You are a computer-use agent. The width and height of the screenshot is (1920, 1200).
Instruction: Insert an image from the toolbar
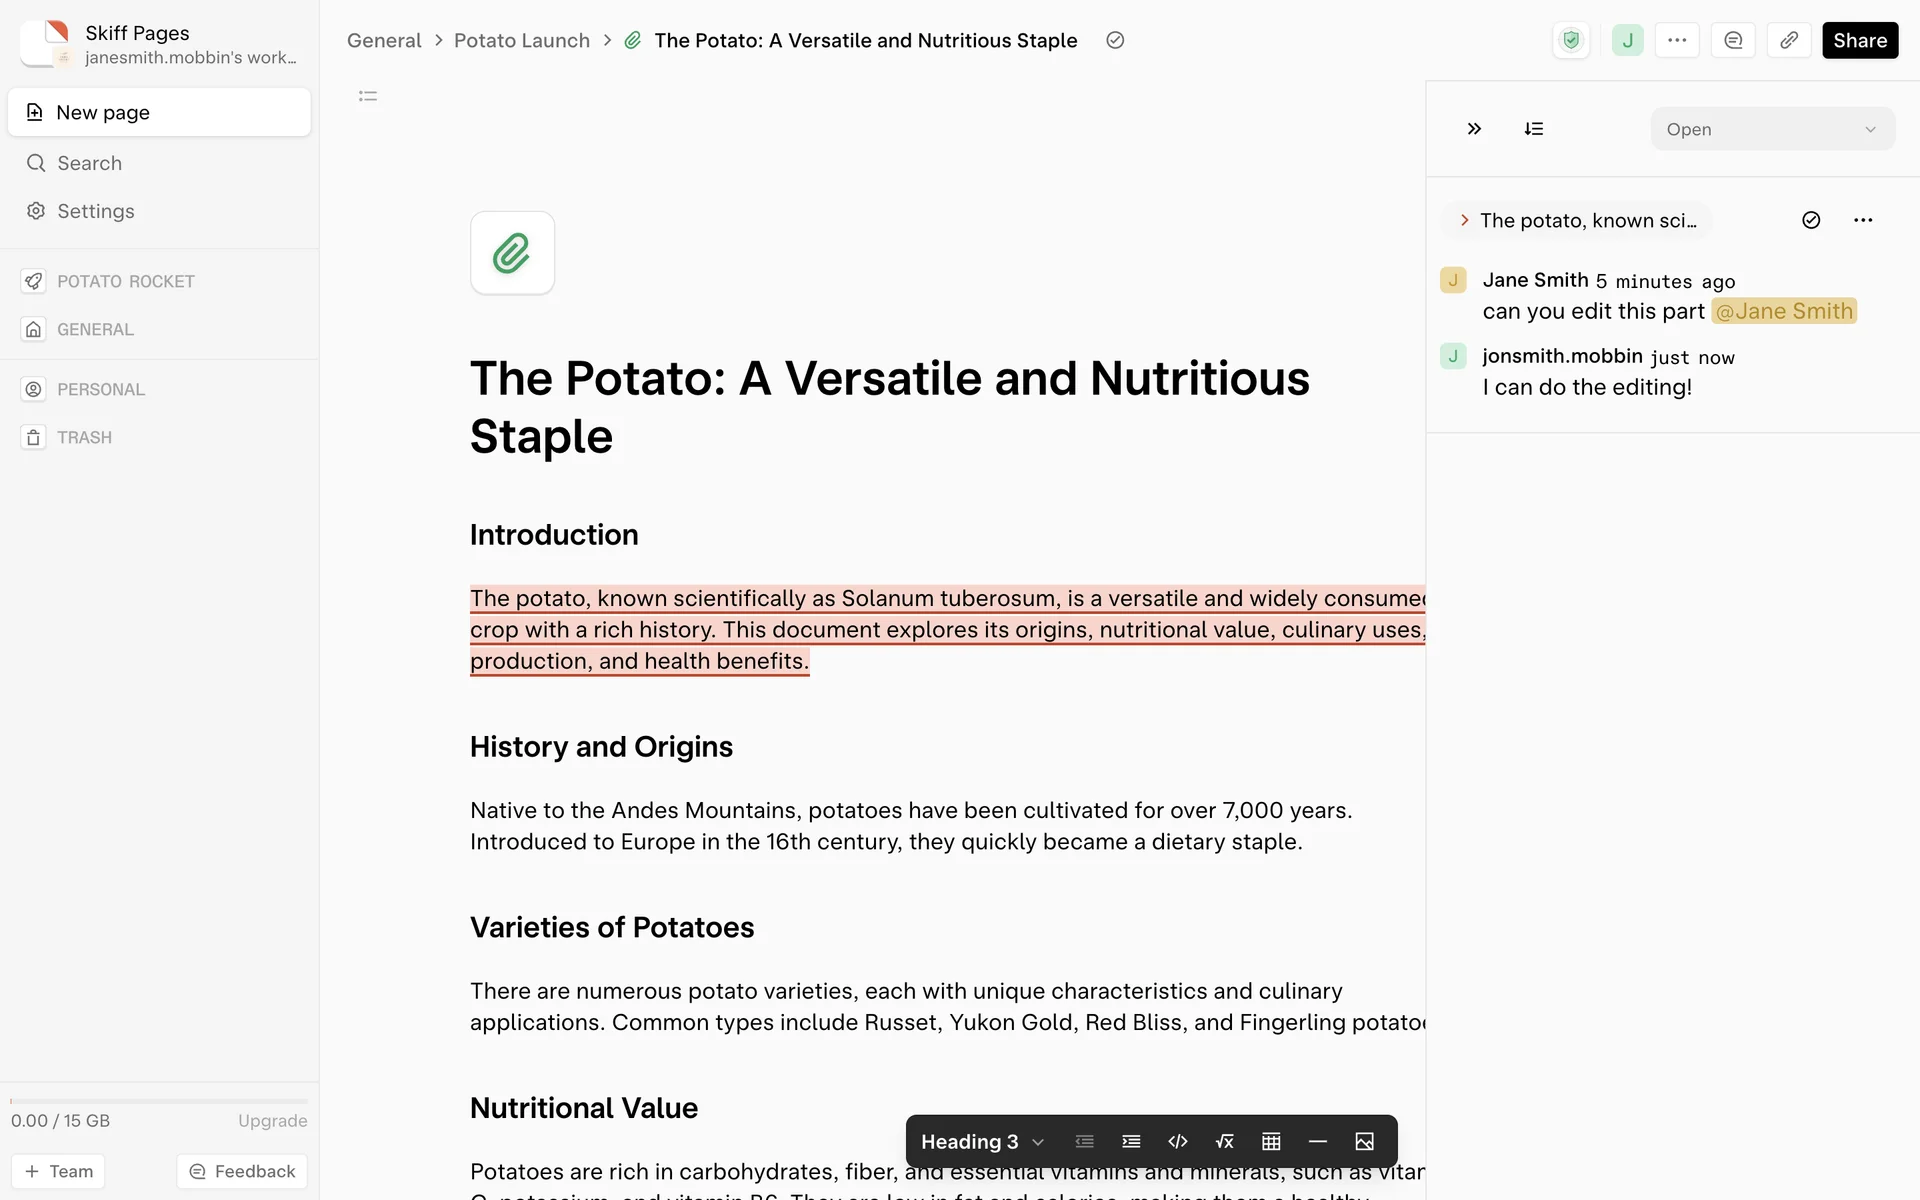tap(1364, 1141)
